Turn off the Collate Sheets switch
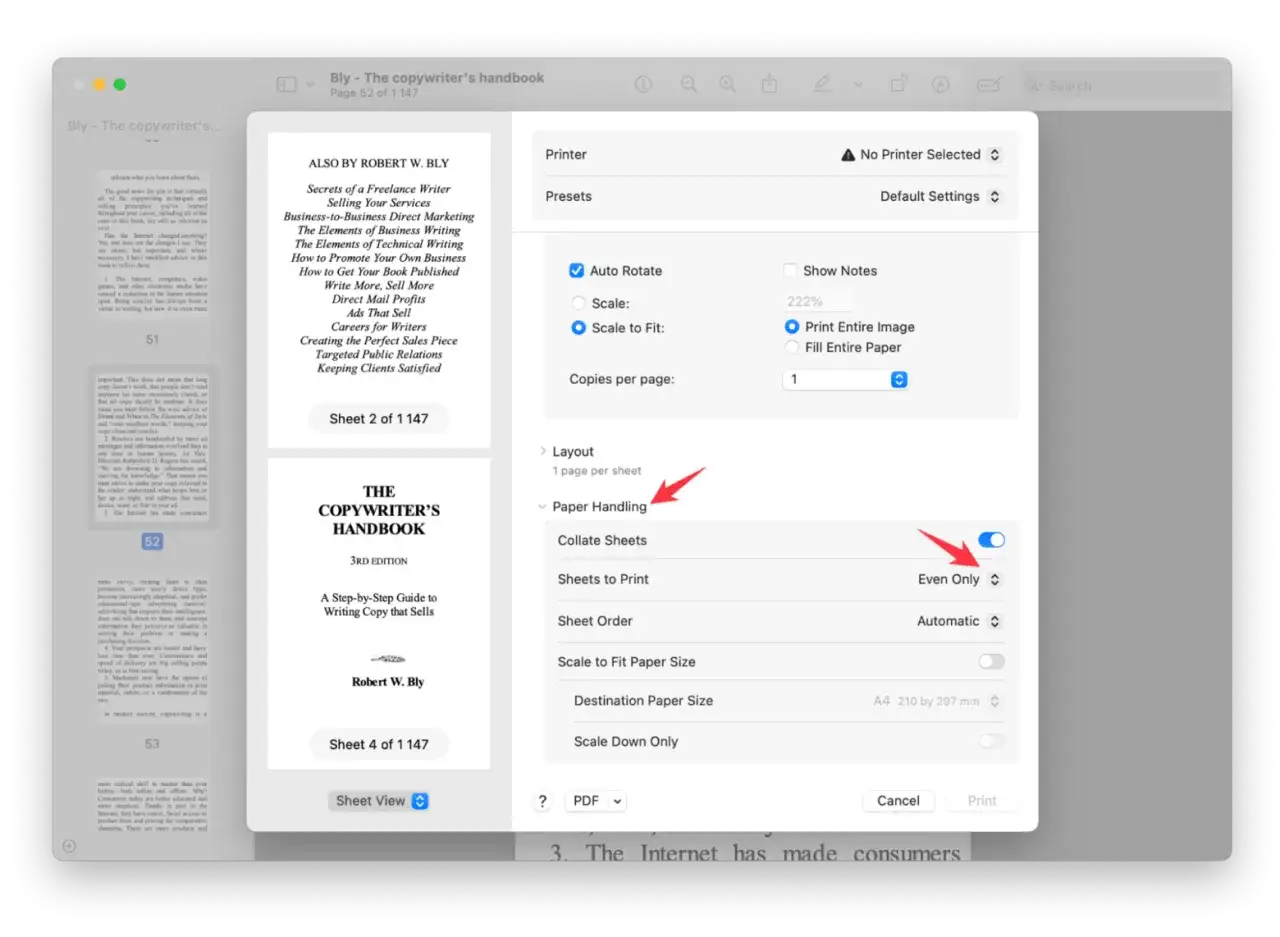Screen dimensions: 1280x937 point(991,540)
